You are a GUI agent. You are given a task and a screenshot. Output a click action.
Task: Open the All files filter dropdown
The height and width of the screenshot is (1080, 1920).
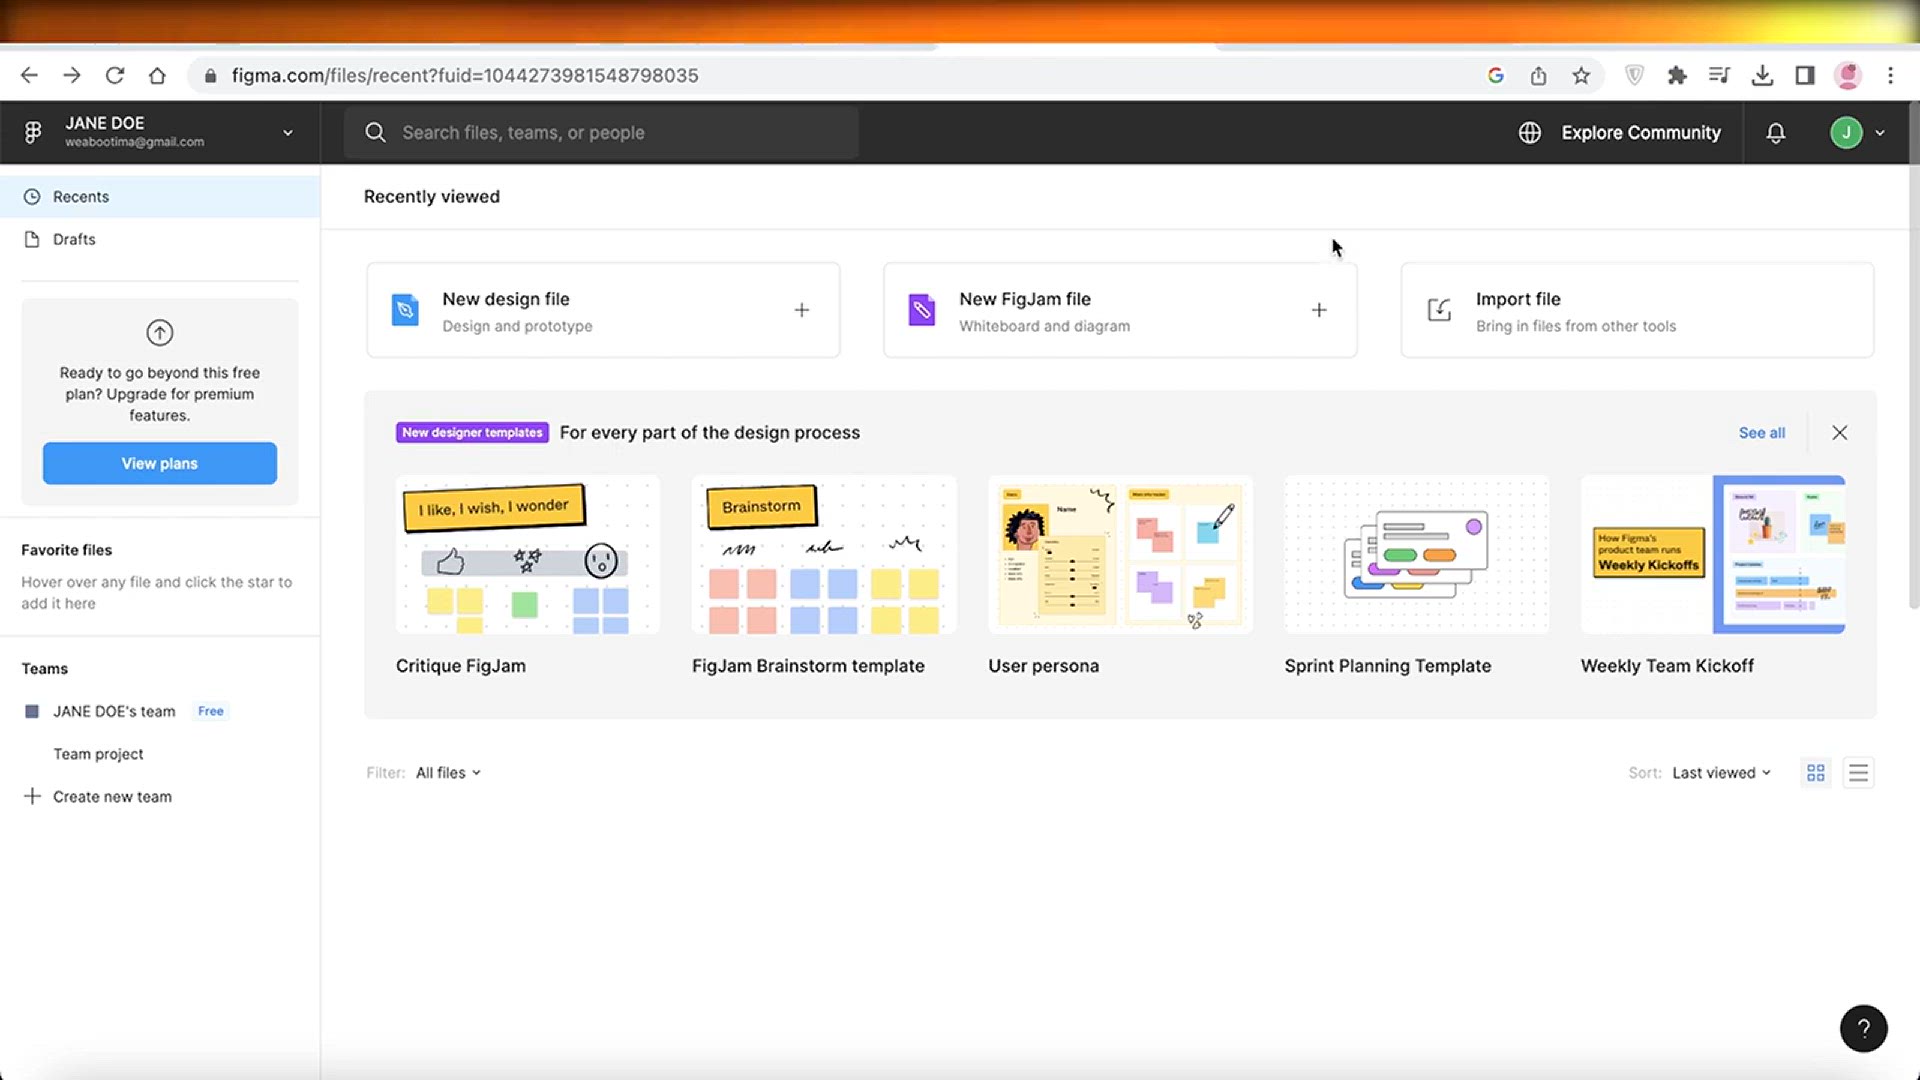click(x=448, y=773)
